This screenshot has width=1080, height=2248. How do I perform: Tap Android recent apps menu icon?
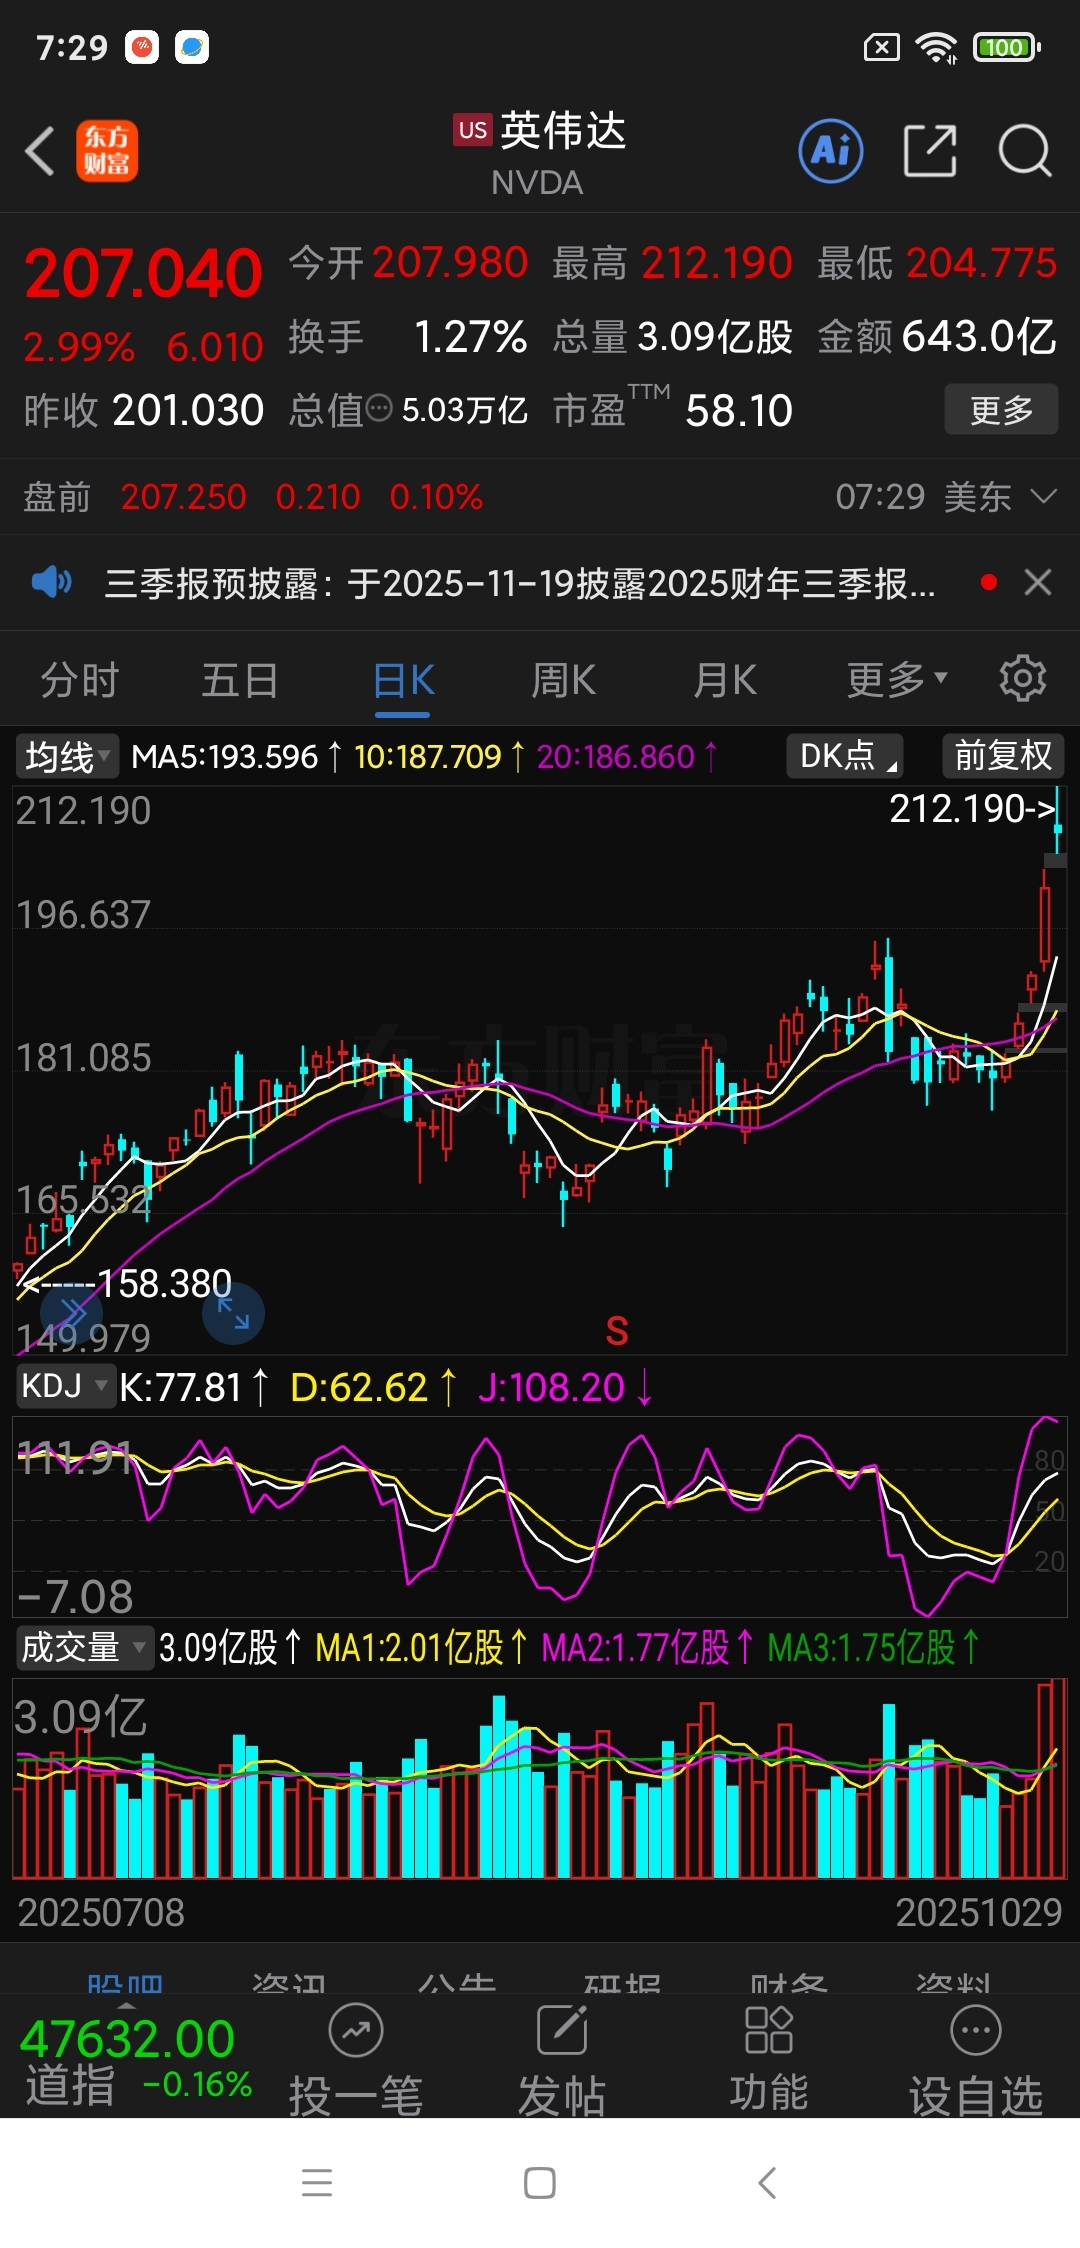(317, 2183)
